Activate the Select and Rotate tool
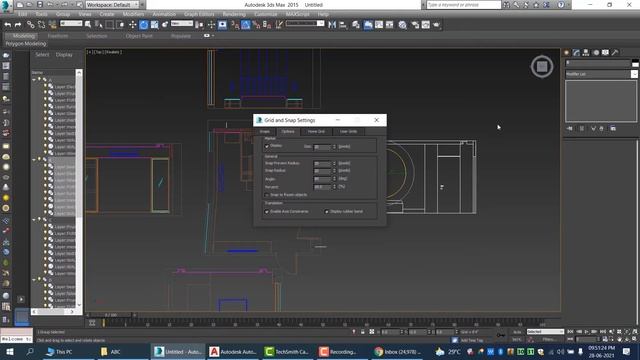 [144, 25]
